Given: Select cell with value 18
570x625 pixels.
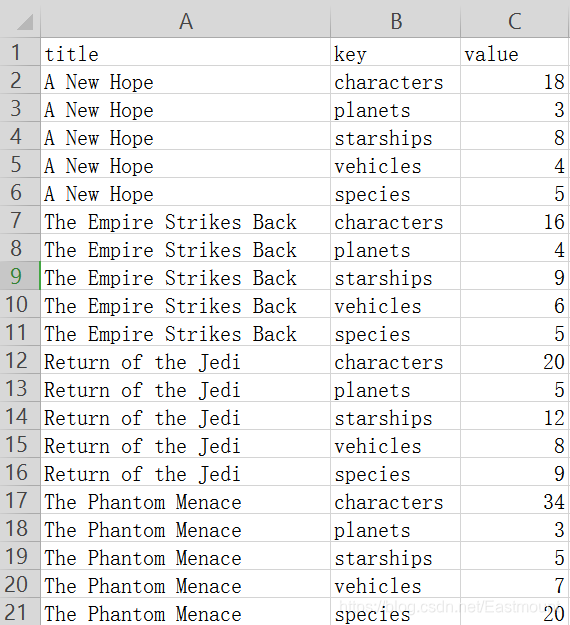Looking at the screenshot, I should (x=515, y=80).
